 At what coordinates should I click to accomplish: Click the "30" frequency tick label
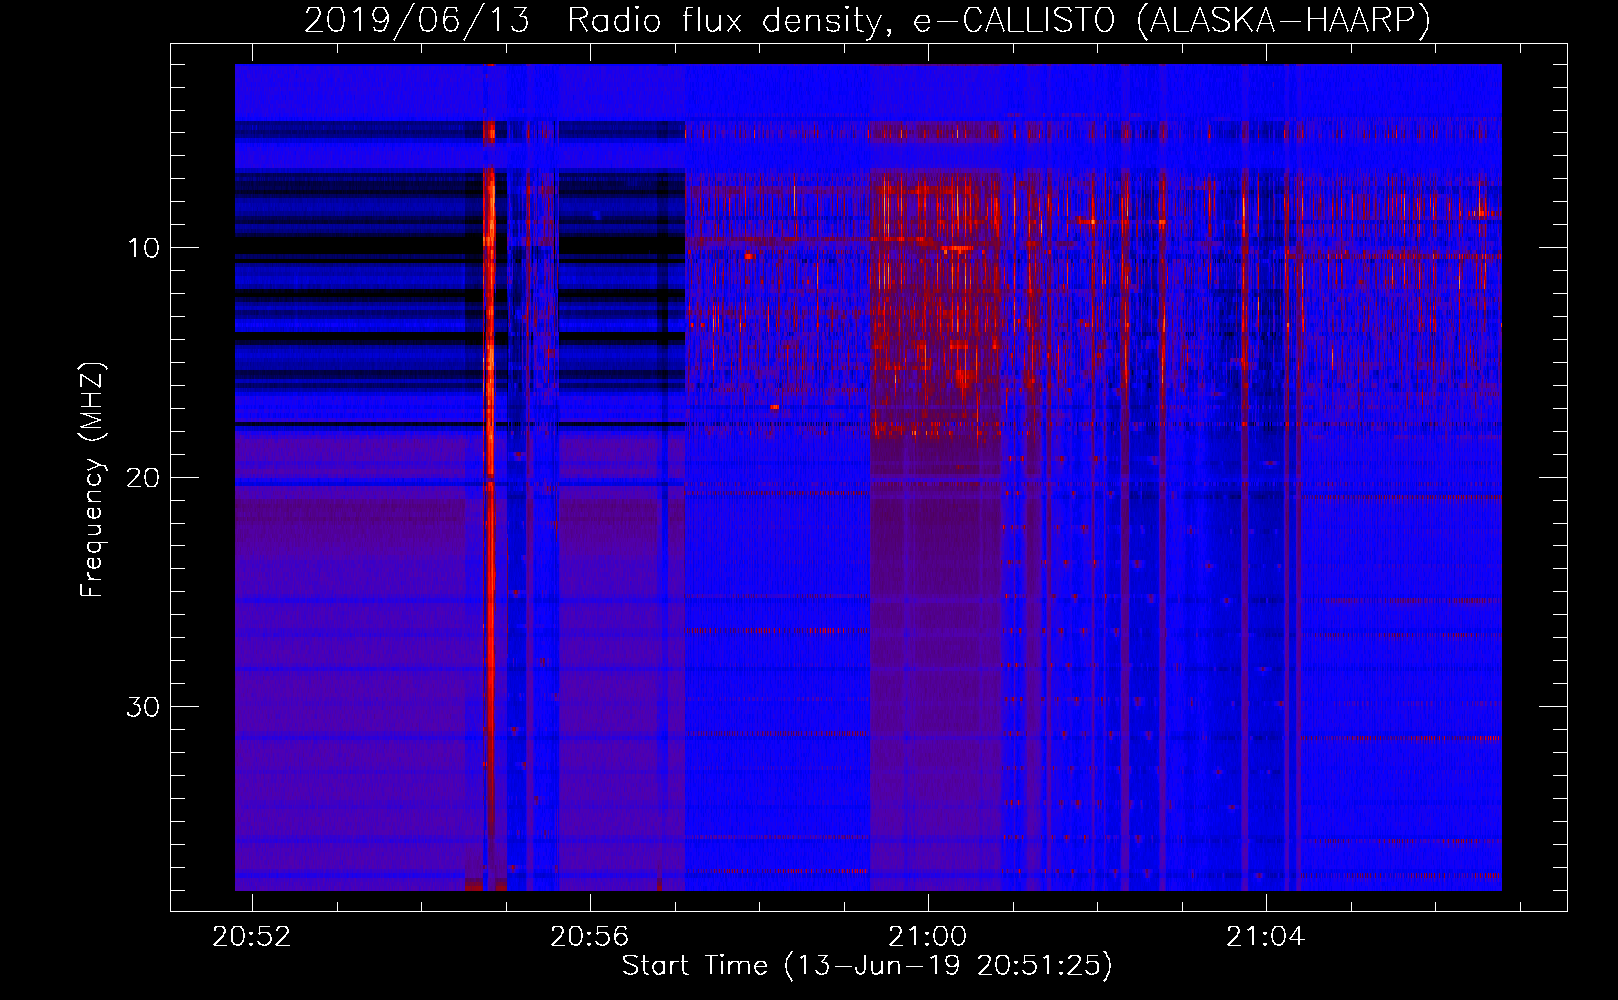coord(143,707)
